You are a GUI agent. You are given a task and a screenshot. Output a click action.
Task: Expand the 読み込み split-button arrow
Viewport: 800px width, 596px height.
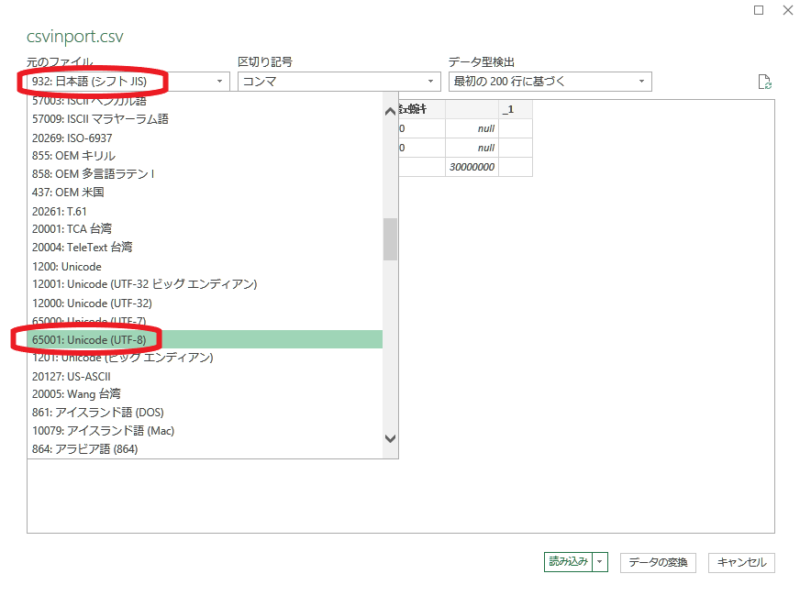point(600,562)
